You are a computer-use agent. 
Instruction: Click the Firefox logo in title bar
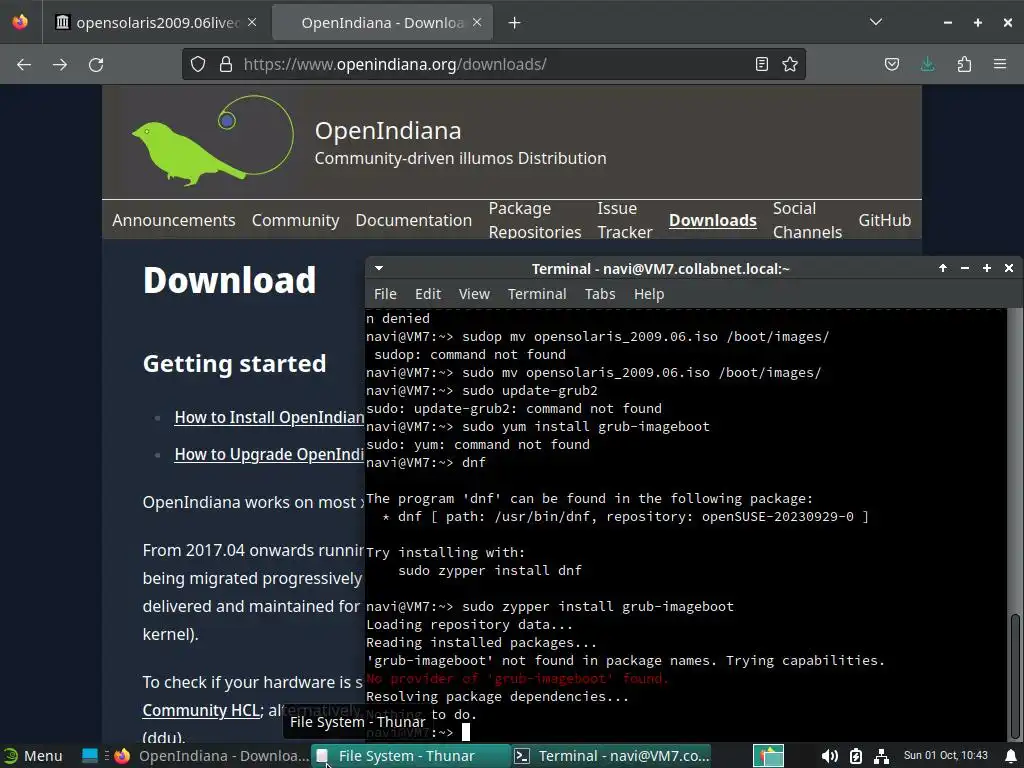[20, 22]
